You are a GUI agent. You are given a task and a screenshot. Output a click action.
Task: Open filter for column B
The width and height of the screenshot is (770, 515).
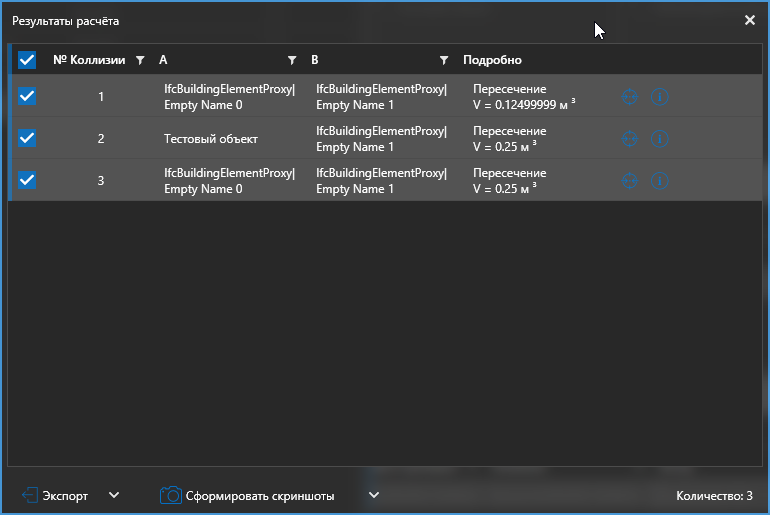click(444, 60)
